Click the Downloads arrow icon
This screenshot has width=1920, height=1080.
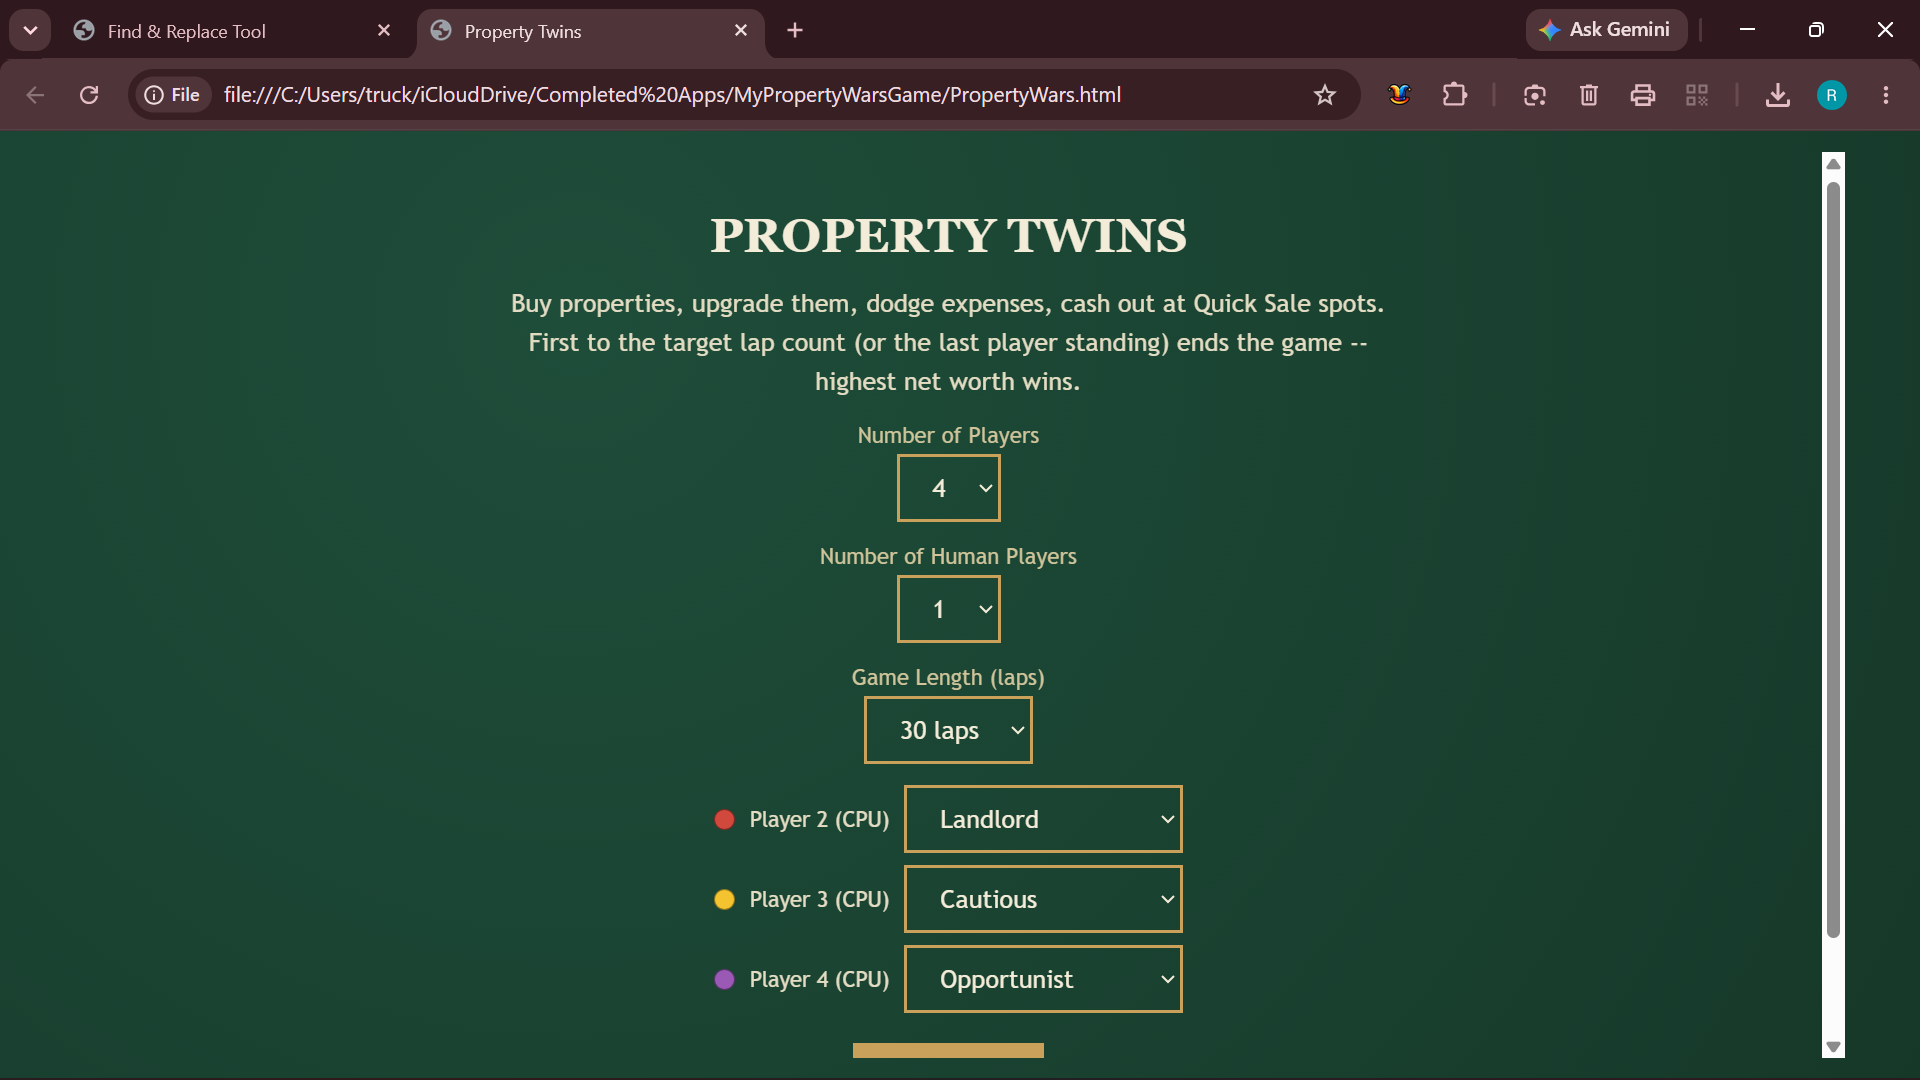[1778, 95]
